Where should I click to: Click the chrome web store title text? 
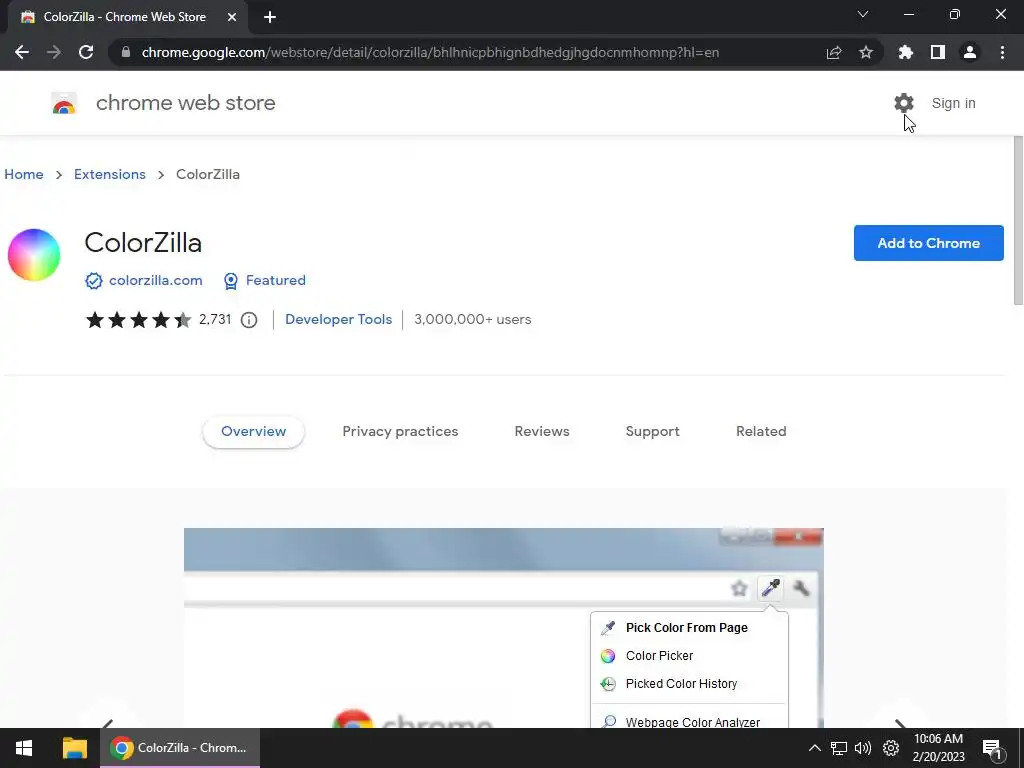185,103
